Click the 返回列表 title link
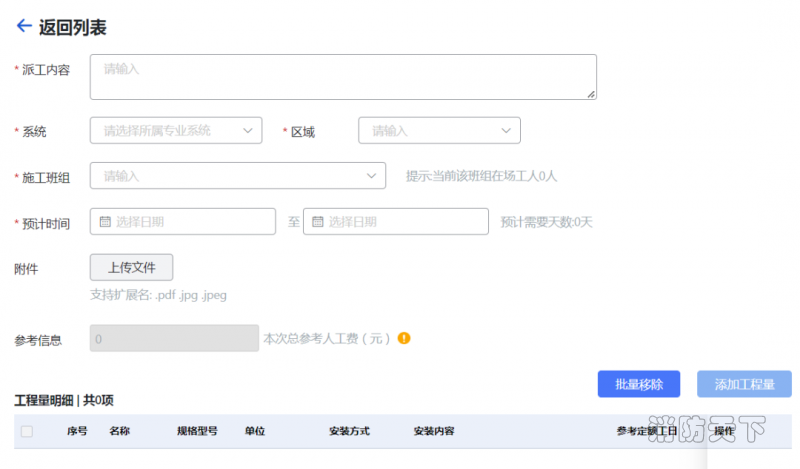This screenshot has height=469, width=800. [x=73, y=27]
